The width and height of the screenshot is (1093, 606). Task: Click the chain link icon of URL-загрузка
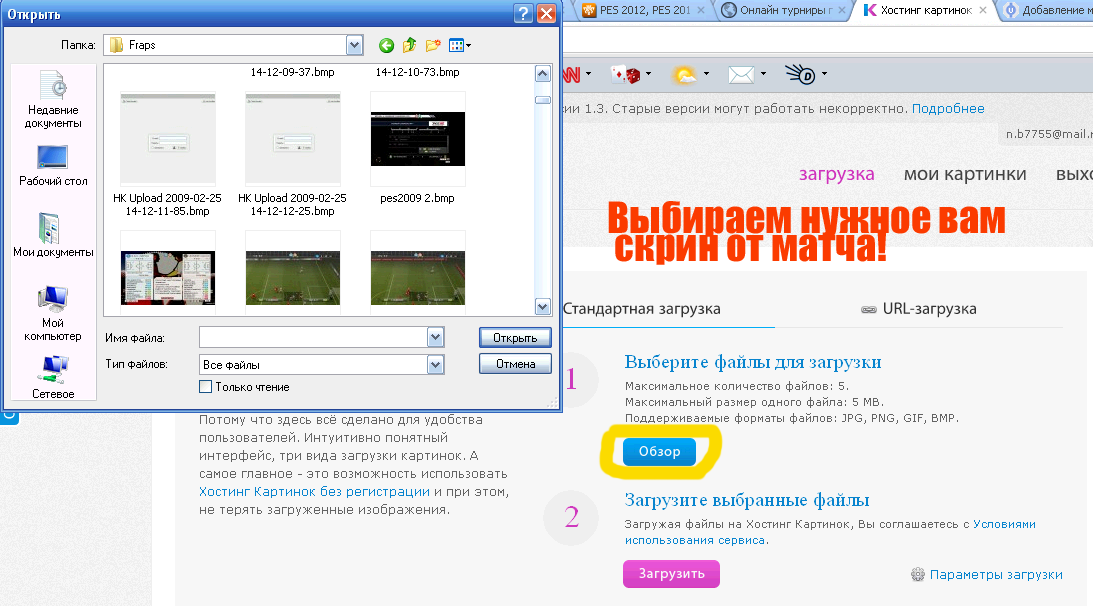click(869, 310)
